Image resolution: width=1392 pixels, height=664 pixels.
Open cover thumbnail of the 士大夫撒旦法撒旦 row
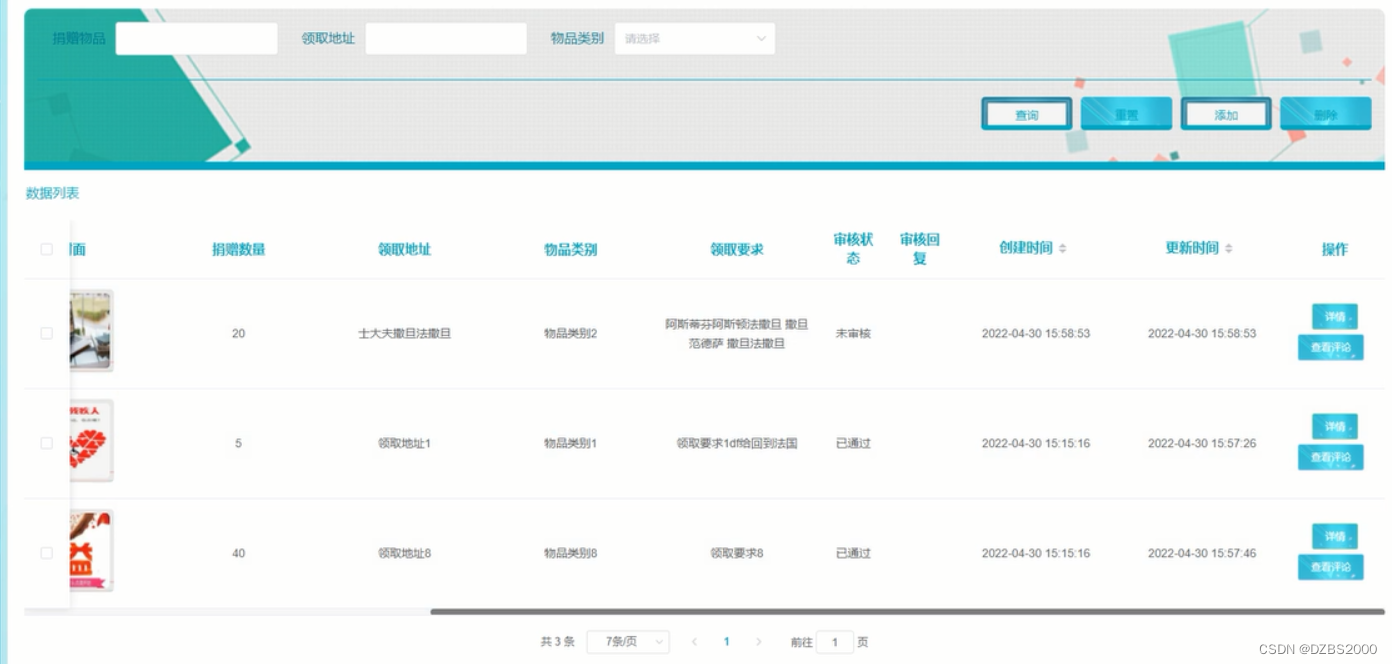tap(91, 331)
